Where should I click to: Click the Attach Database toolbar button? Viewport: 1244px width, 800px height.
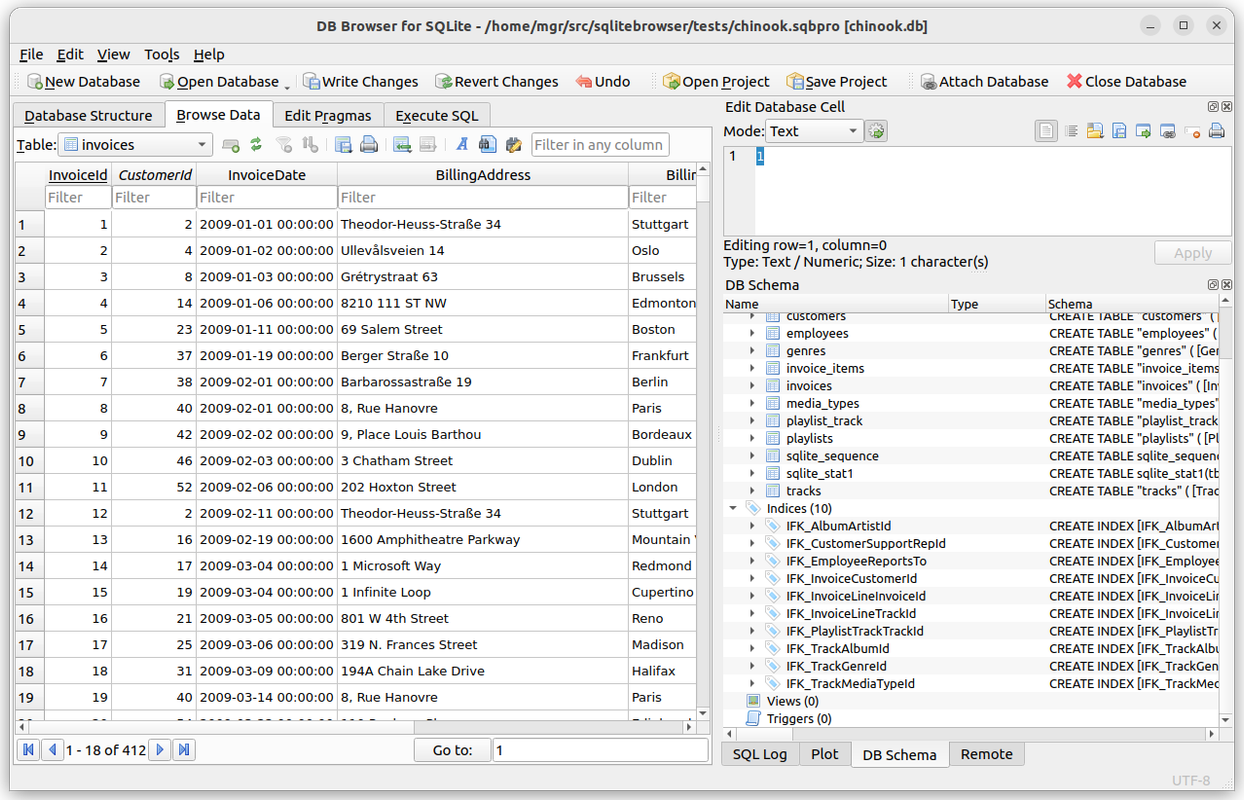click(x=984, y=82)
